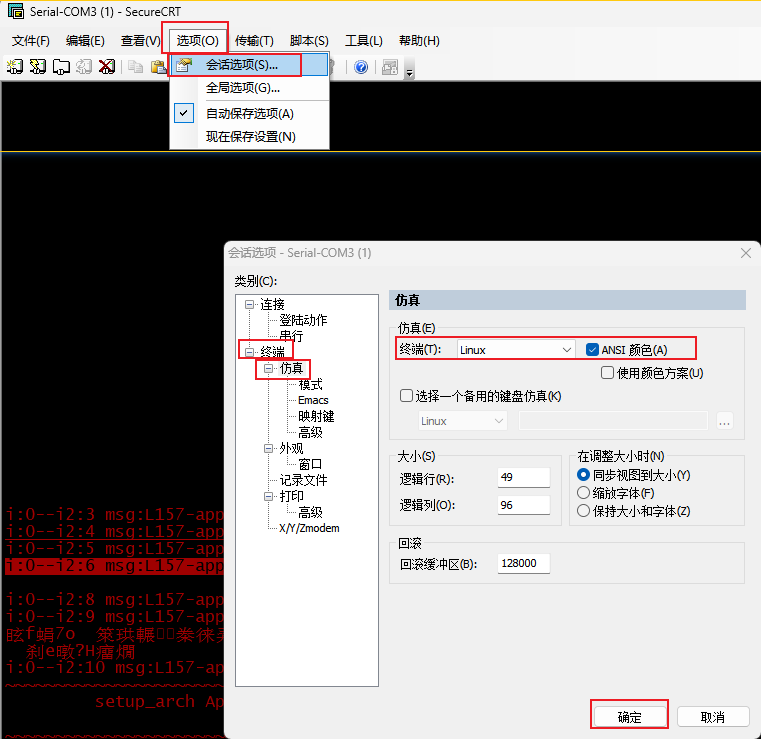
Task: Select 仿真 label in category tree
Action: (x=291, y=369)
